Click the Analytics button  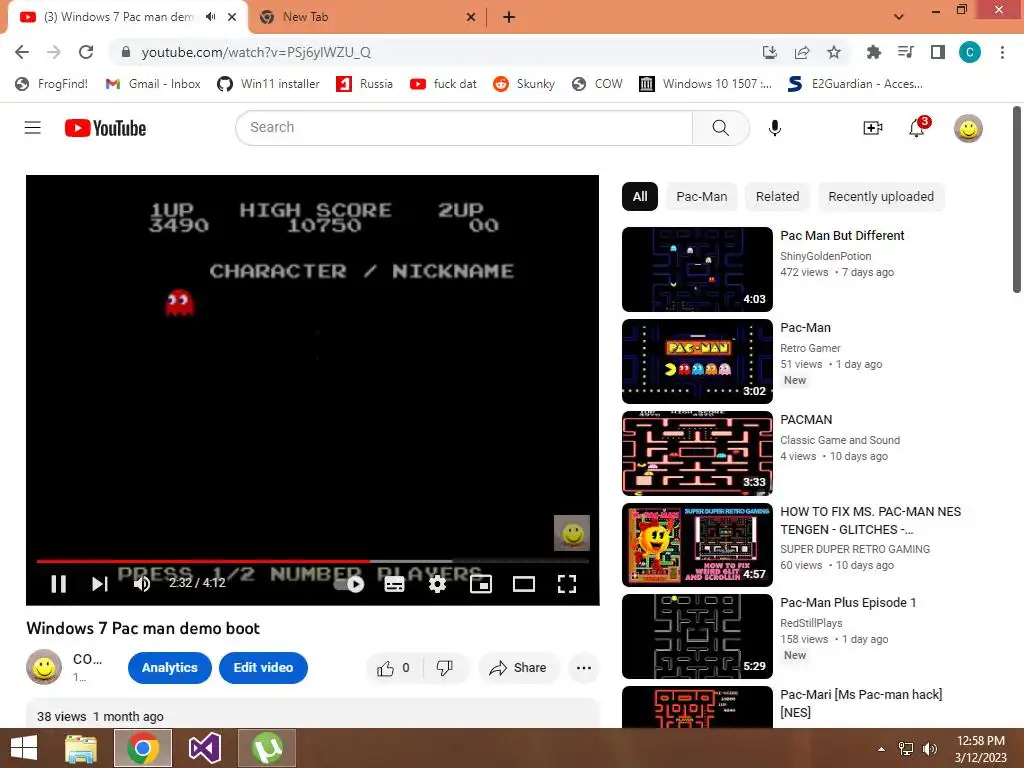coord(170,667)
